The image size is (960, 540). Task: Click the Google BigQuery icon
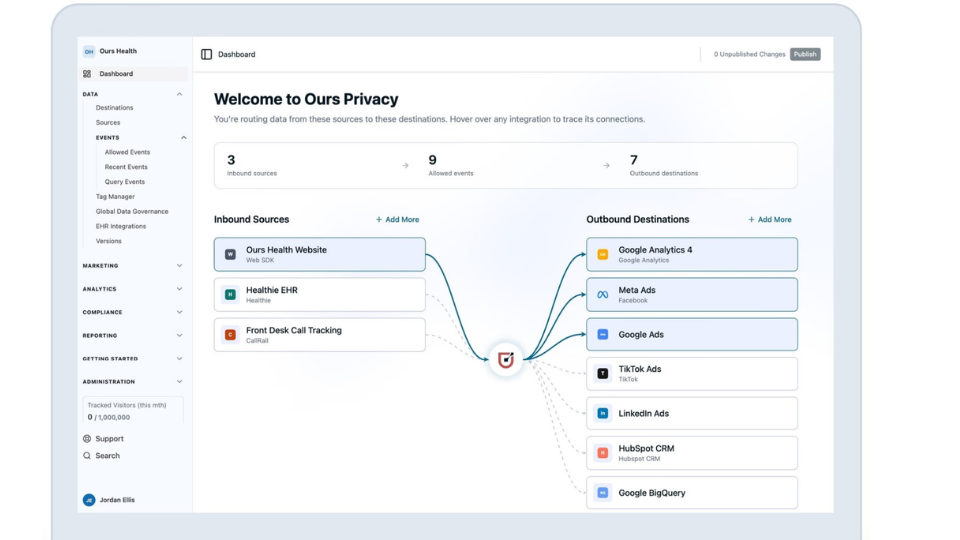click(602, 493)
